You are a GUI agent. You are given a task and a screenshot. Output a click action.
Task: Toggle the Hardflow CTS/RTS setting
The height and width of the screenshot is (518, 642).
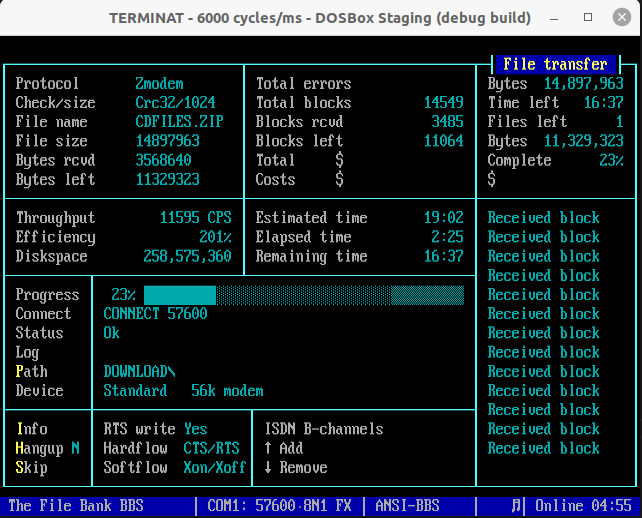212,448
